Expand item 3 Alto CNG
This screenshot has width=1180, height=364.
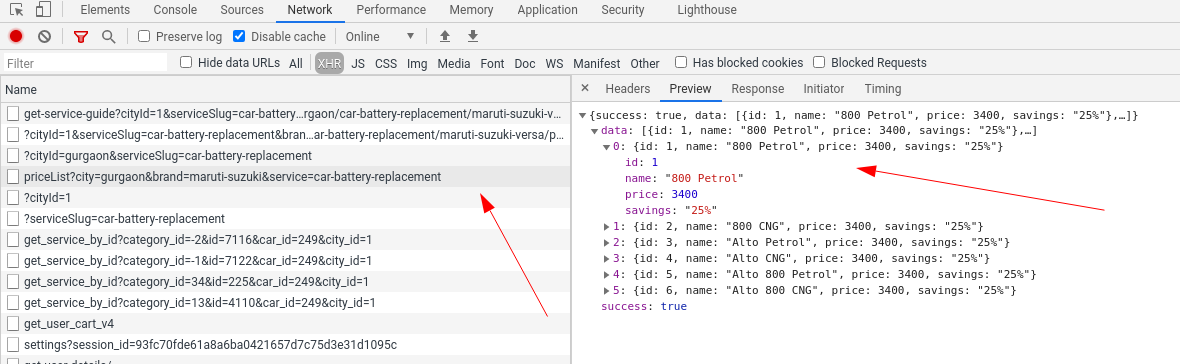607,258
